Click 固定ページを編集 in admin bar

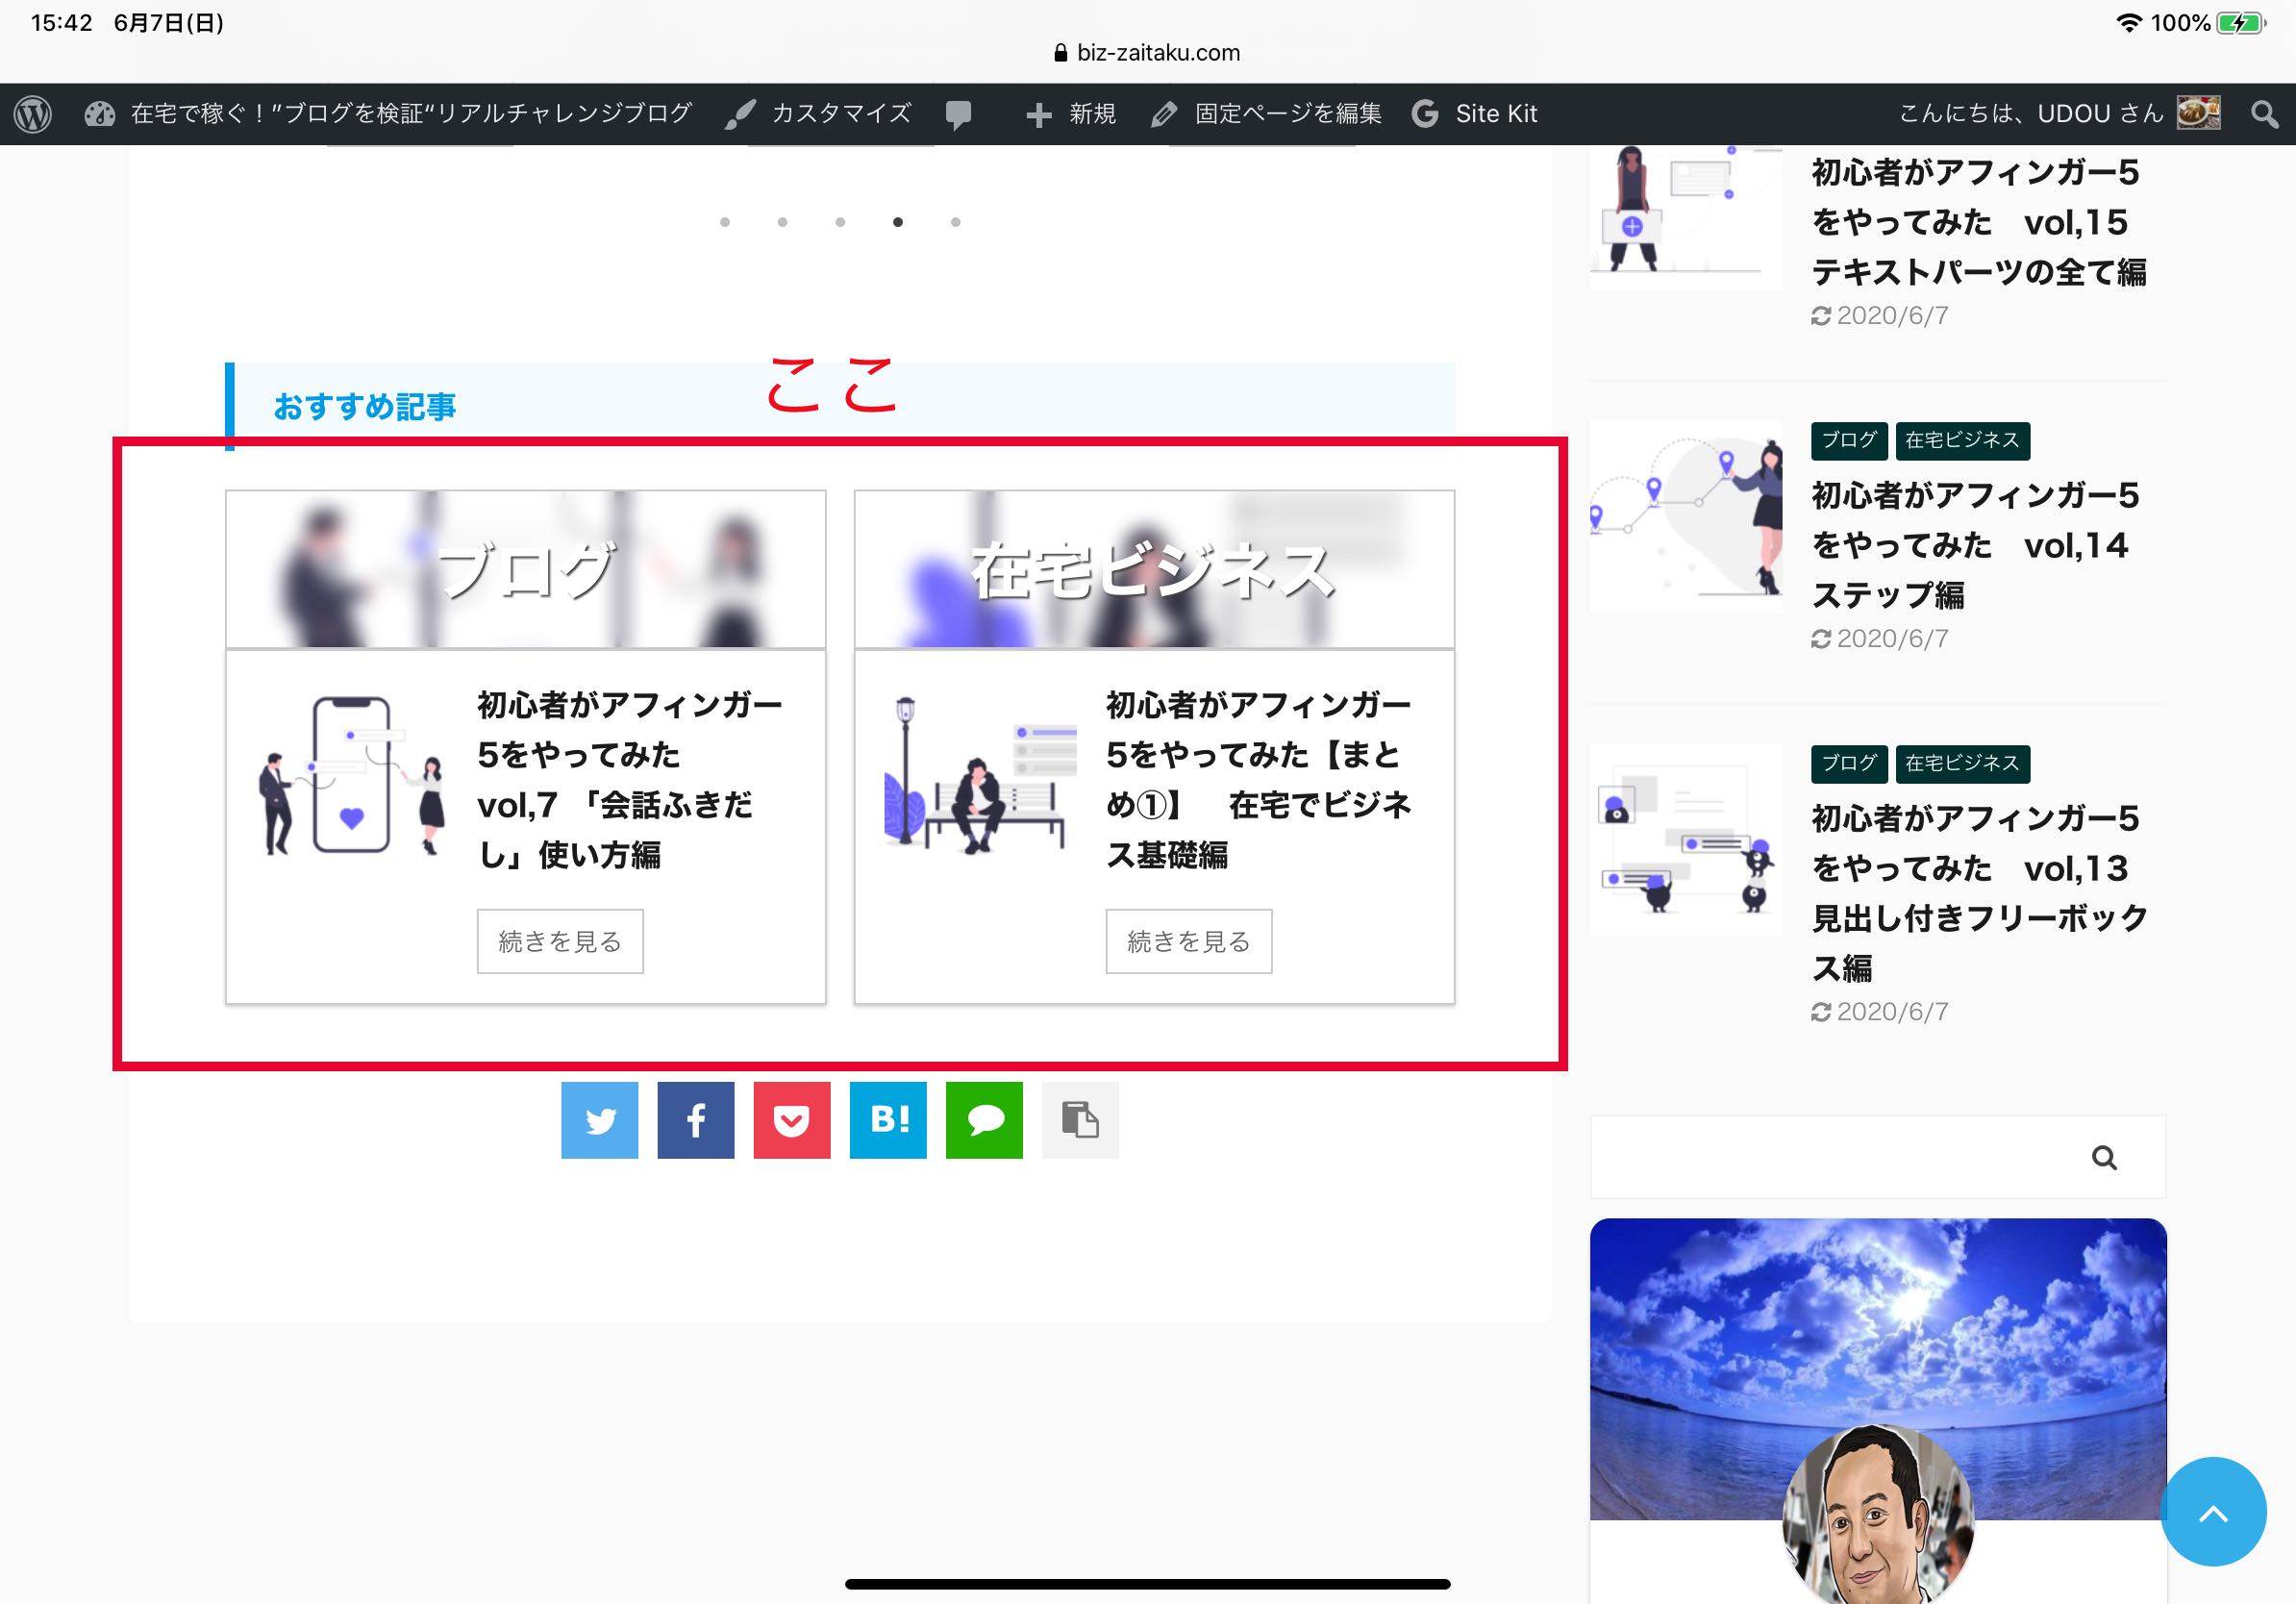pos(1266,114)
